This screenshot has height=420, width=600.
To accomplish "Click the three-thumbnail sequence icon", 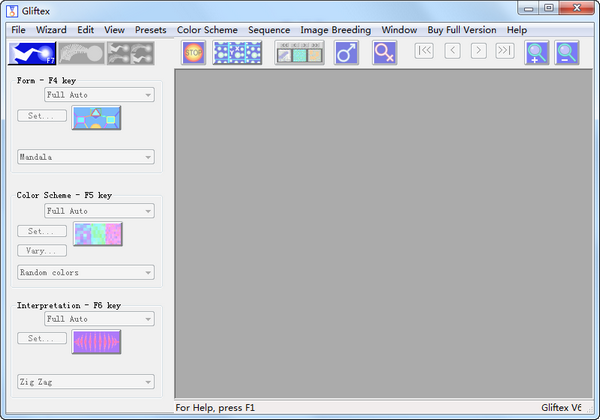I will (x=299, y=53).
